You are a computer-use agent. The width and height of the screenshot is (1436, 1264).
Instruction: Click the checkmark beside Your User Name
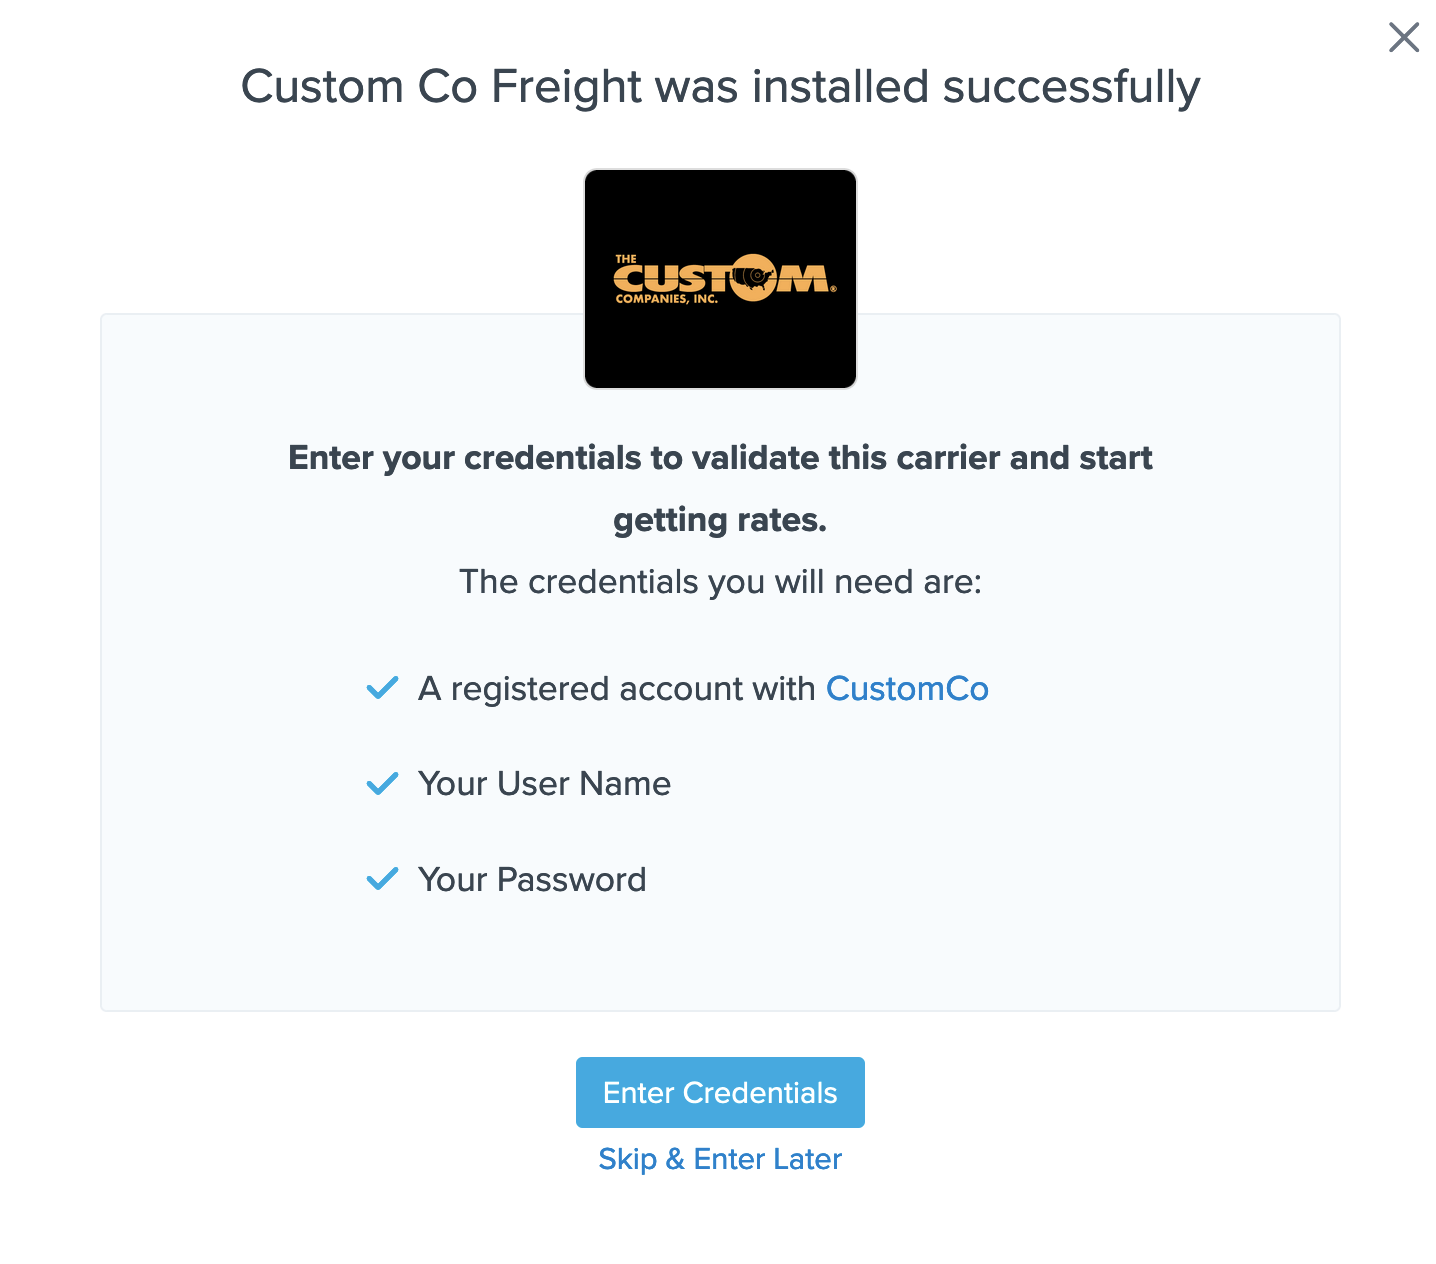click(x=382, y=783)
